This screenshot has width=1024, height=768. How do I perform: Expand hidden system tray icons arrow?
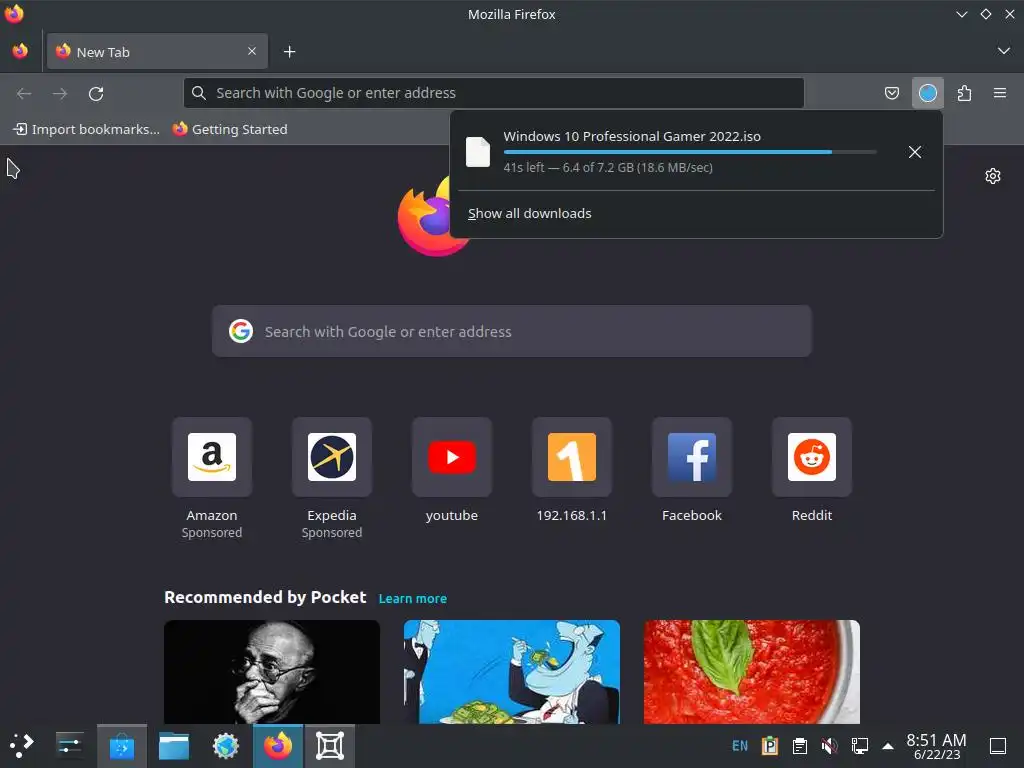tap(888, 746)
